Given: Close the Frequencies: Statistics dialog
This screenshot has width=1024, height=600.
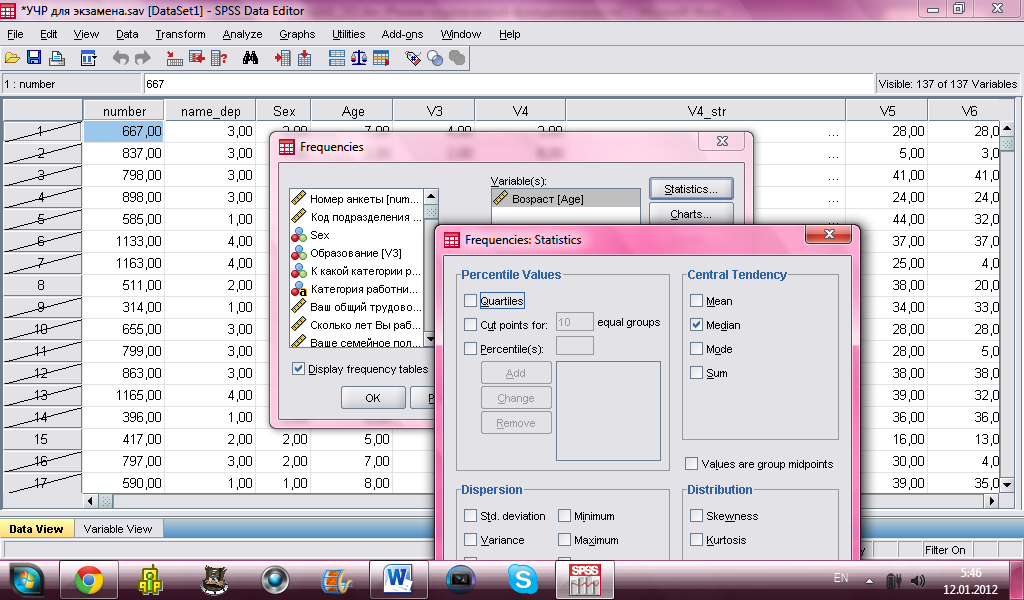Looking at the screenshot, I should [x=829, y=234].
